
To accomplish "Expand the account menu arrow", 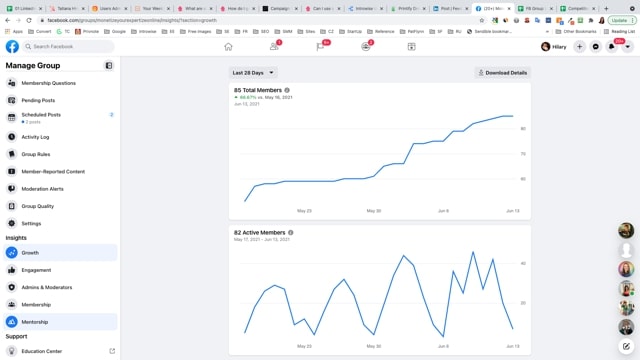I will [627, 47].
